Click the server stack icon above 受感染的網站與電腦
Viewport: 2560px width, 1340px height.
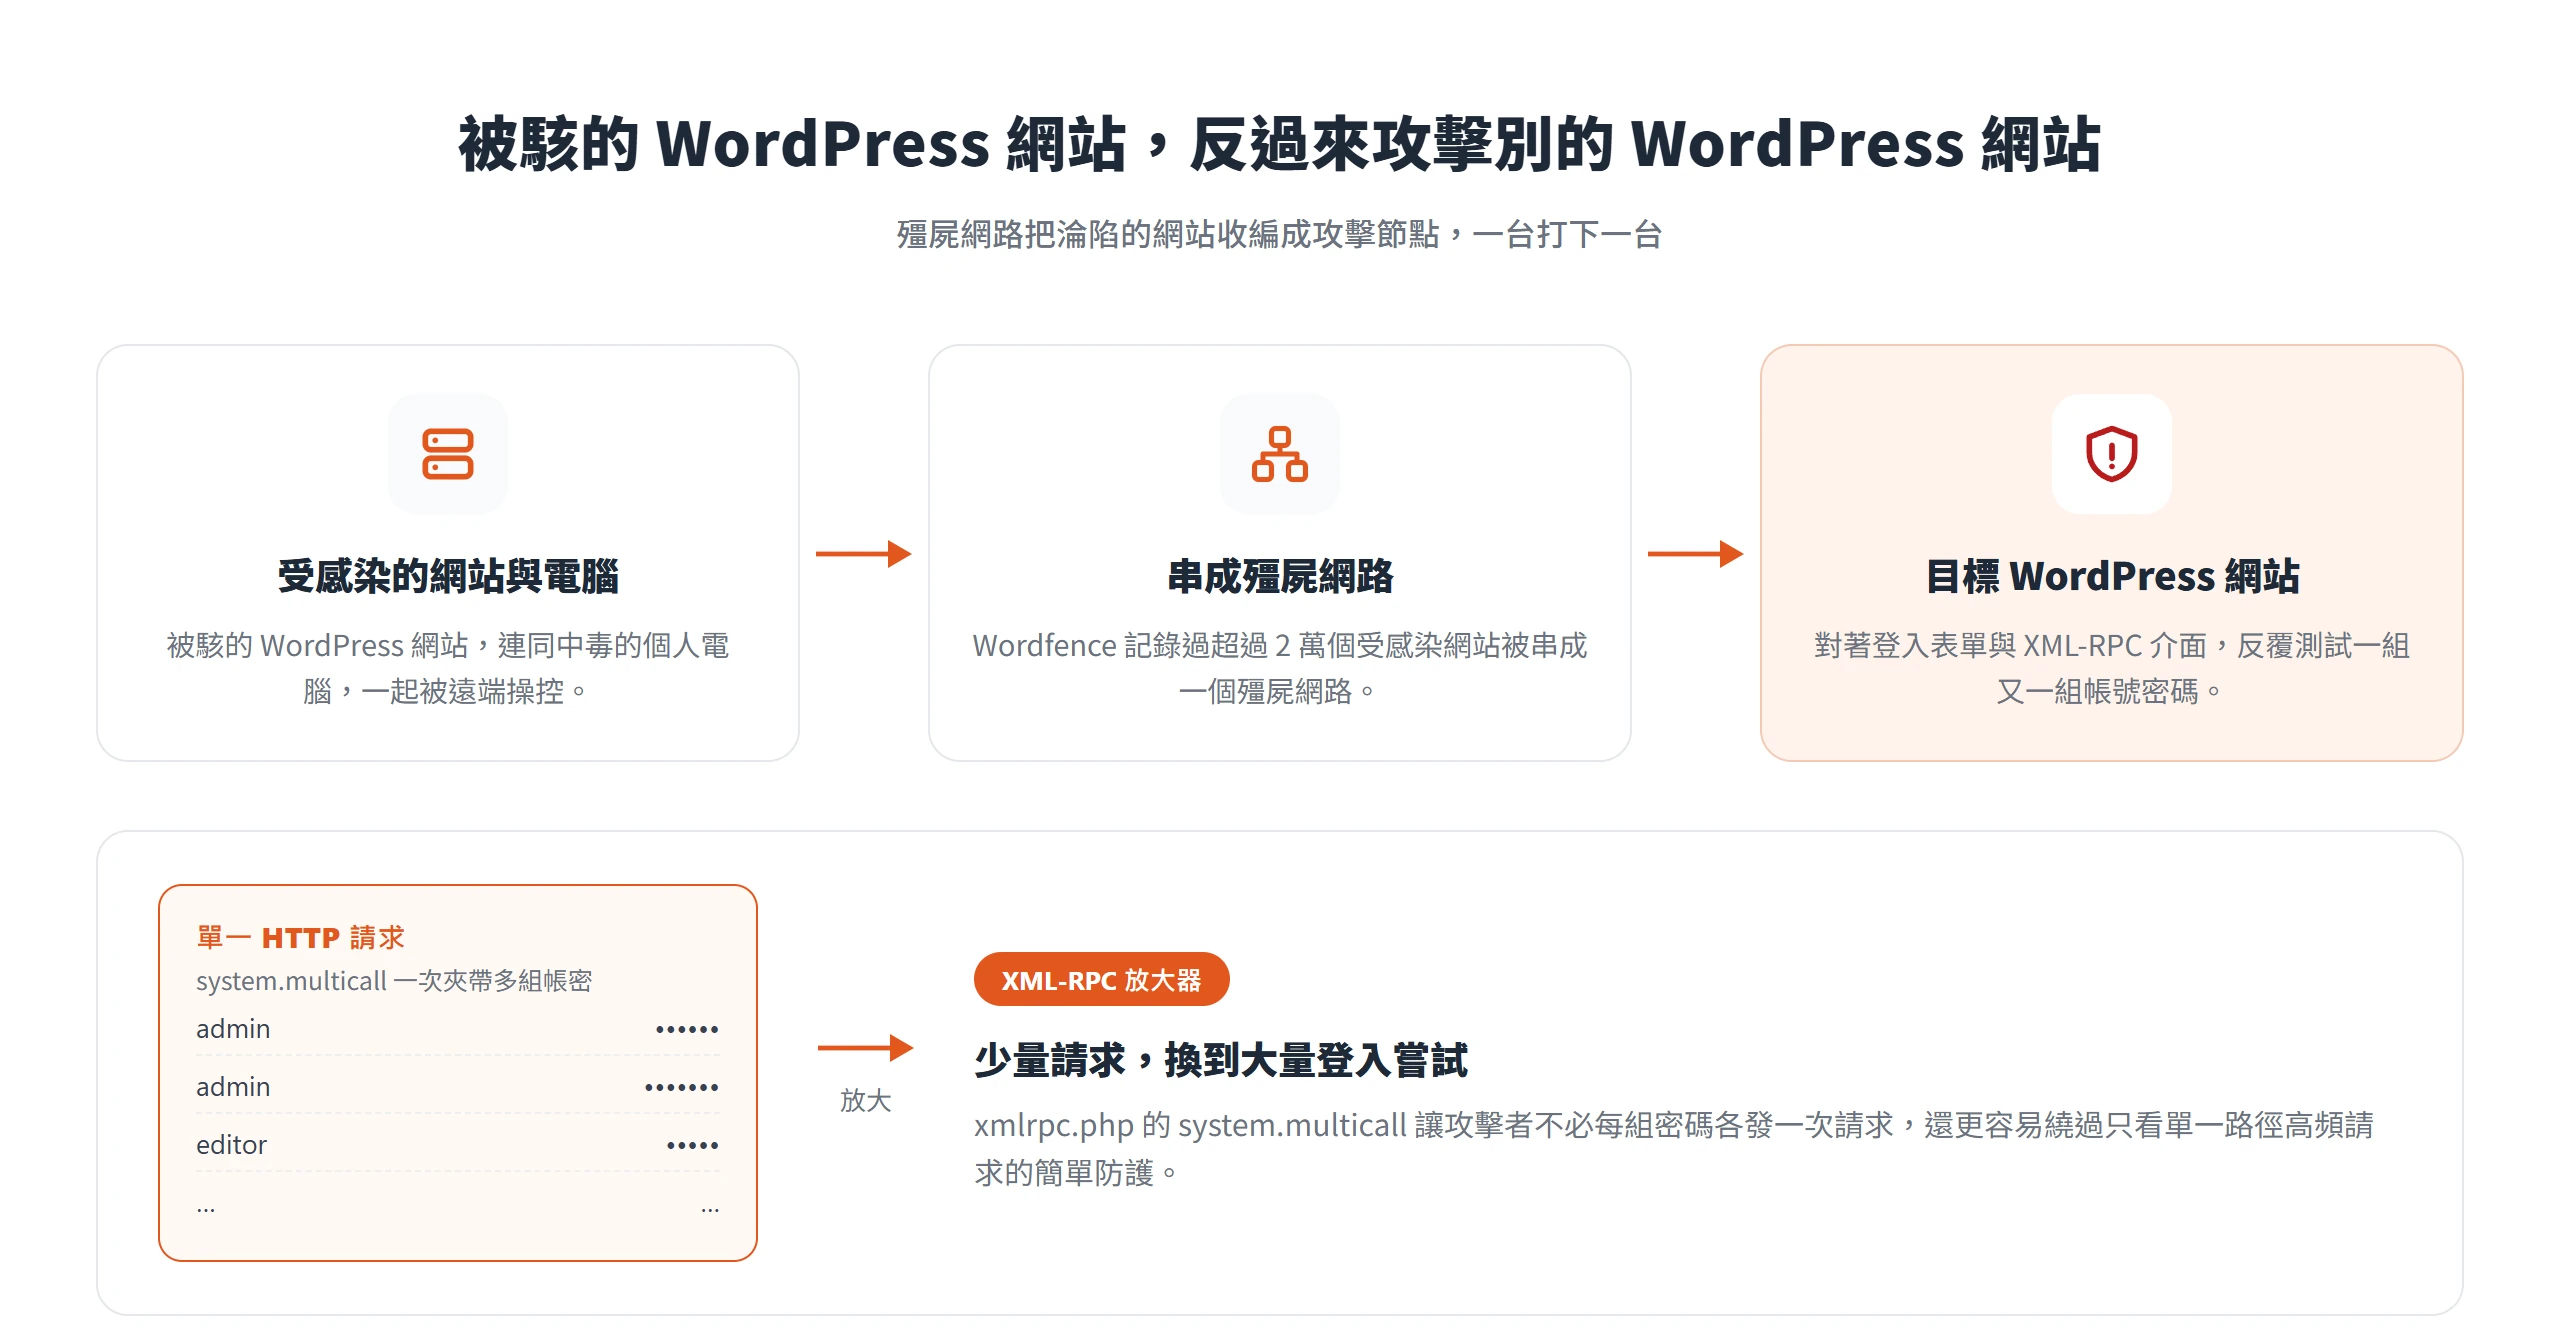[x=447, y=454]
